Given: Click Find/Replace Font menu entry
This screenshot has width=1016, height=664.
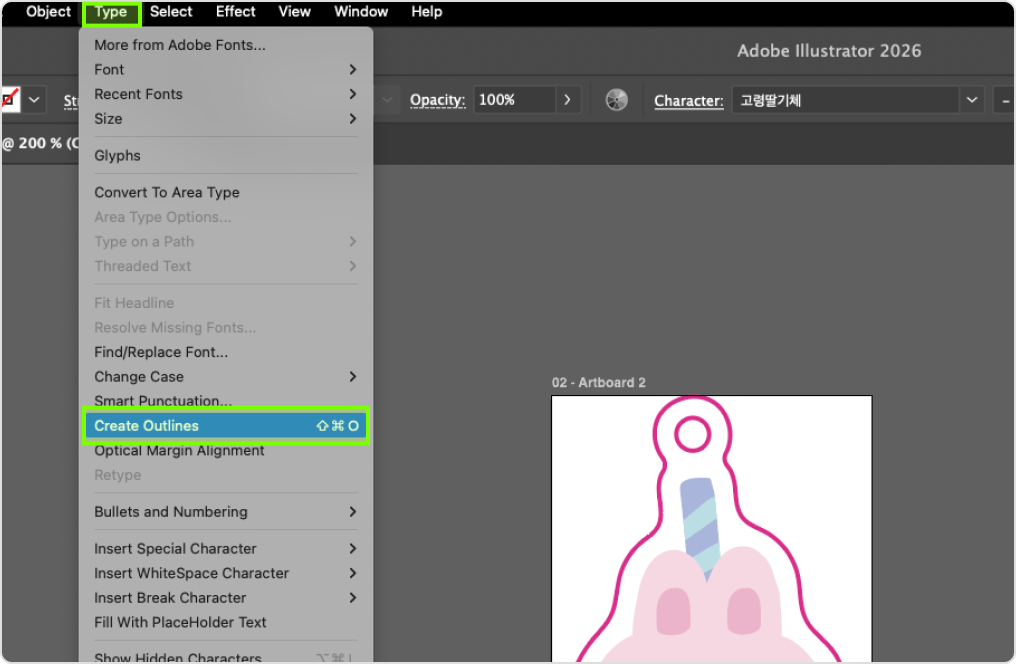Looking at the screenshot, I should click(x=161, y=352).
